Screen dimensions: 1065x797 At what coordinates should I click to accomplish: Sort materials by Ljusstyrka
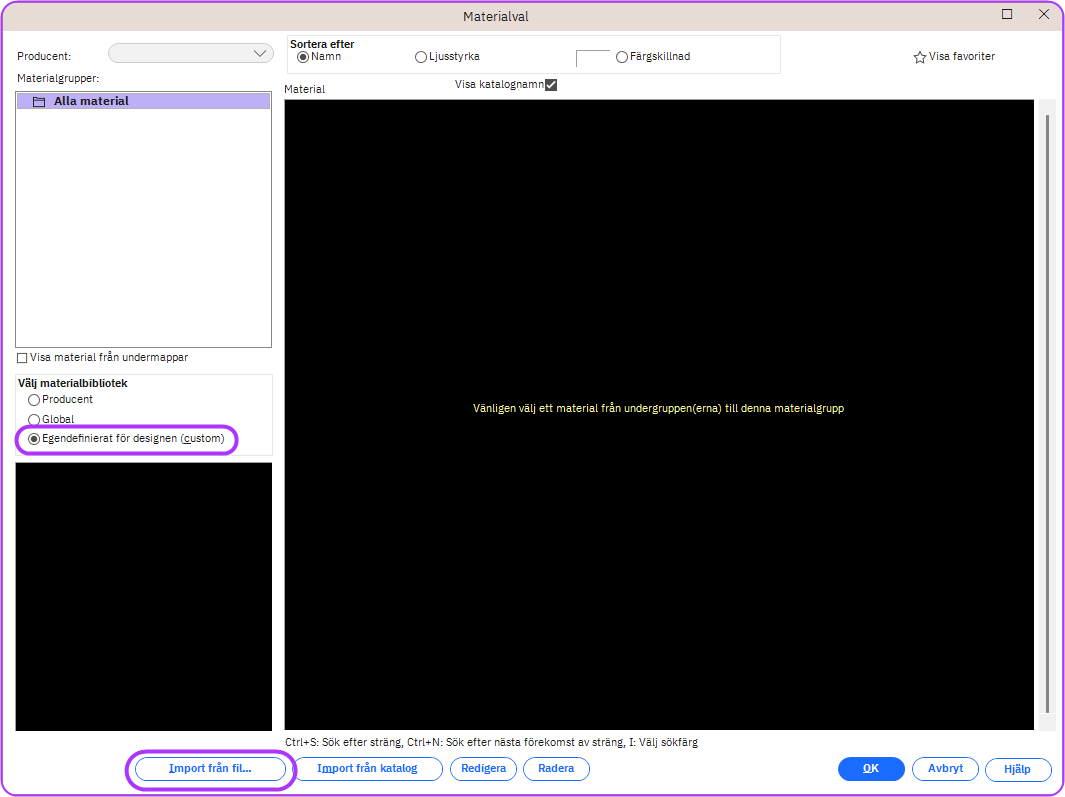pyautogui.click(x=421, y=57)
